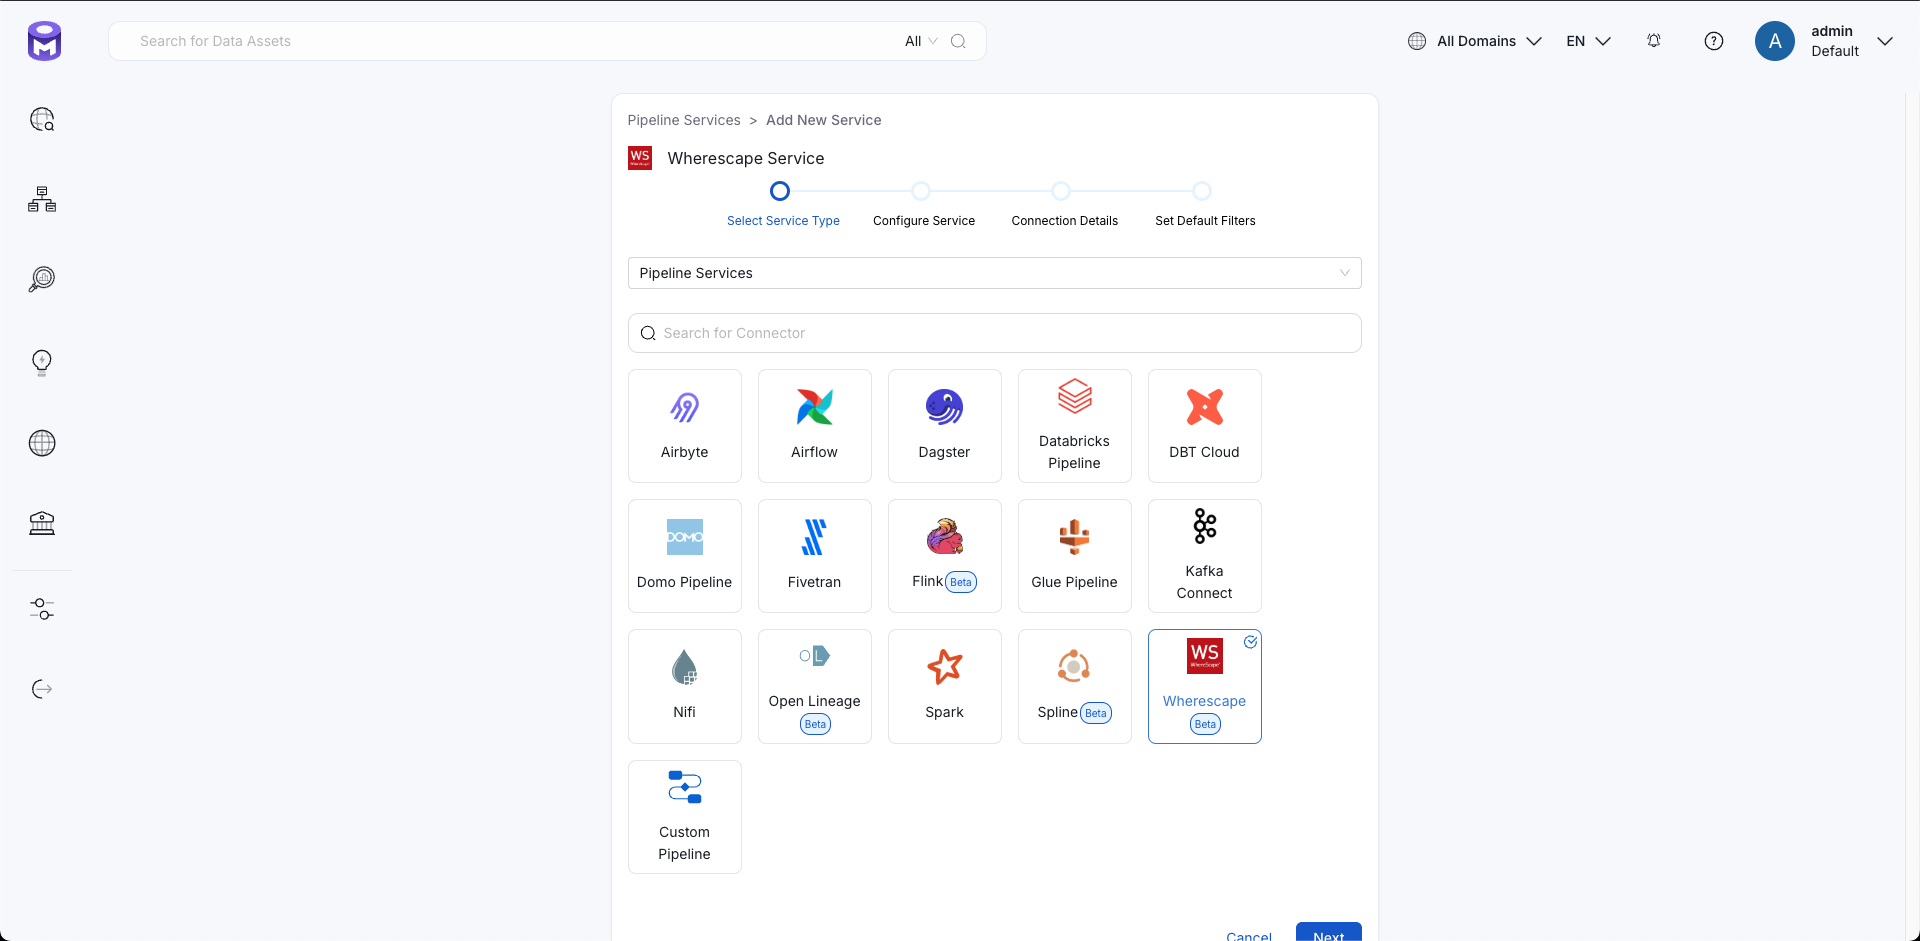The width and height of the screenshot is (1920, 941).
Task: Choose the Kafka Connect connector card
Action: tap(1204, 556)
